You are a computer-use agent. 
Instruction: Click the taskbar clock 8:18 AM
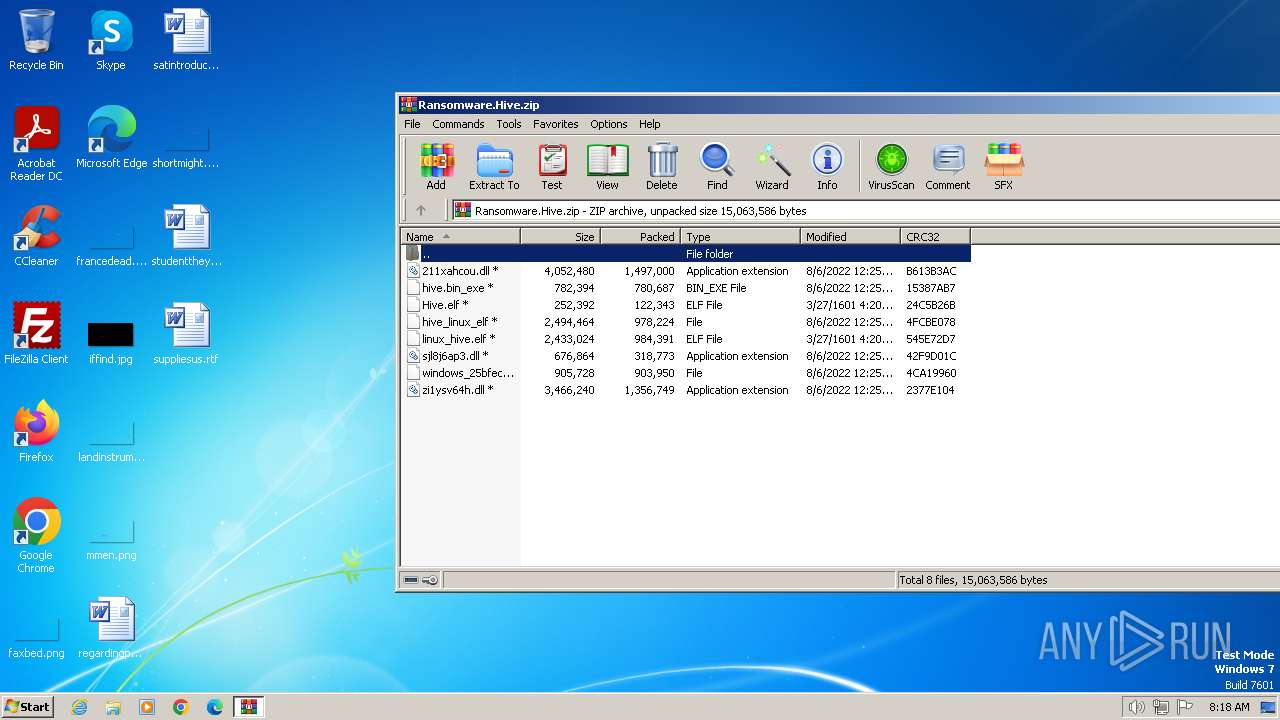pyautogui.click(x=1229, y=707)
